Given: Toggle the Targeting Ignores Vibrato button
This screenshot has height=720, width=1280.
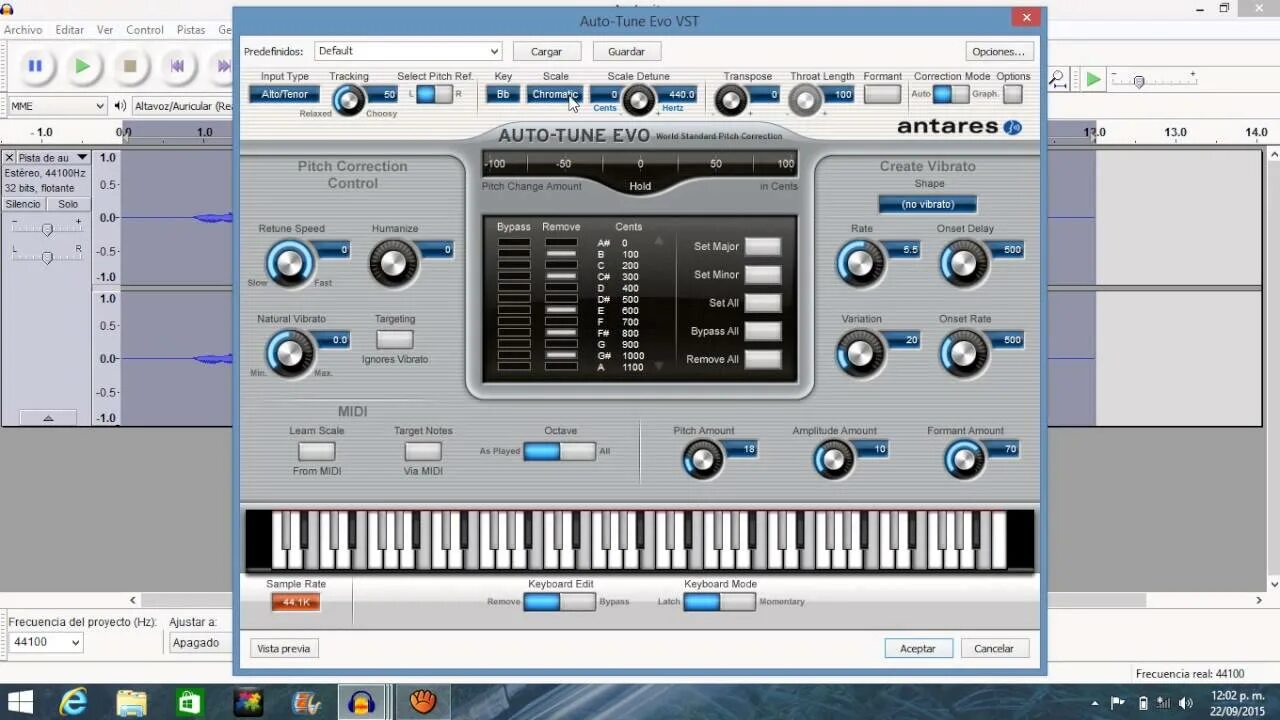Looking at the screenshot, I should [394, 340].
